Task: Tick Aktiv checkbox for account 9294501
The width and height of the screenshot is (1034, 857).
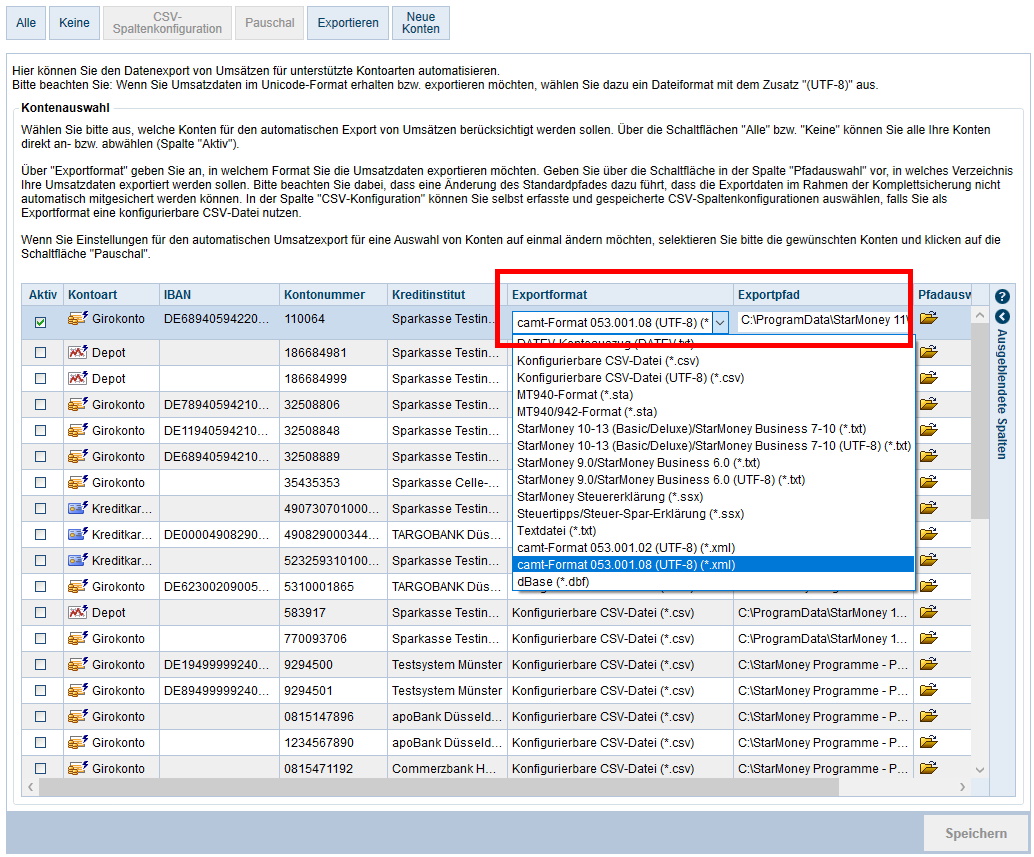Action: pyautogui.click(x=41, y=691)
